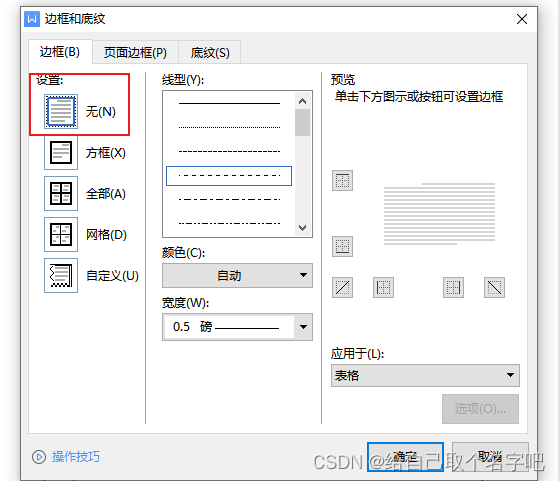Open the 颜色(C) color dropdown
Viewport: 560px width, 481px height.
point(237,275)
